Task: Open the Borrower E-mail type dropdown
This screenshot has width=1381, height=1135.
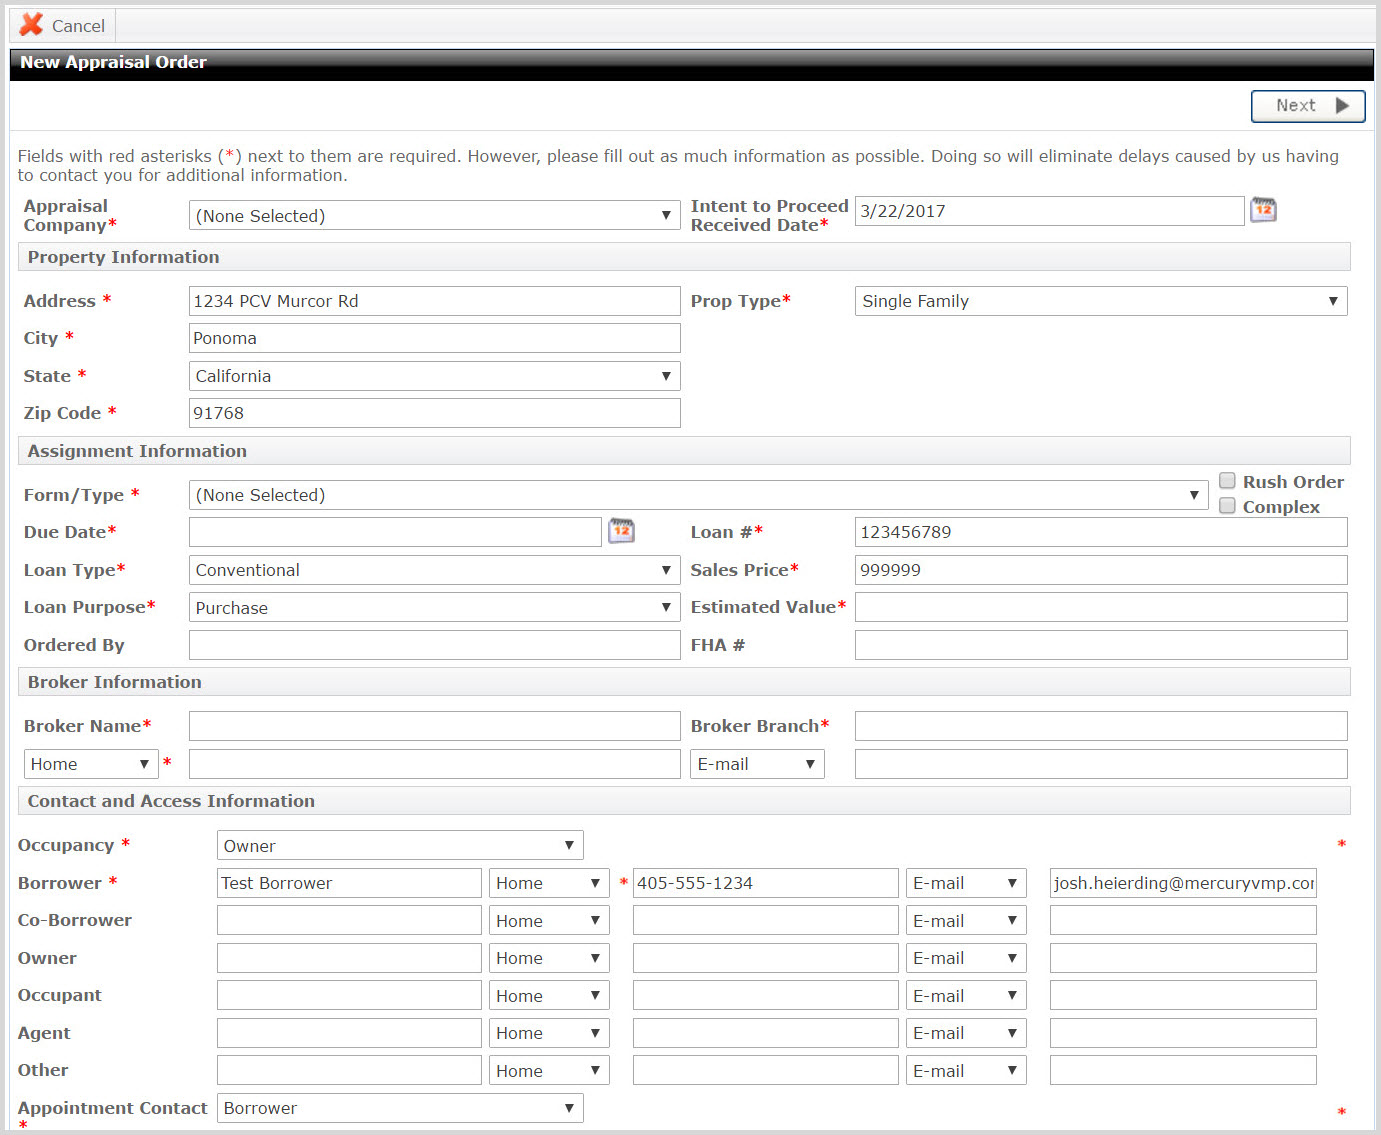Action: pos(965,883)
